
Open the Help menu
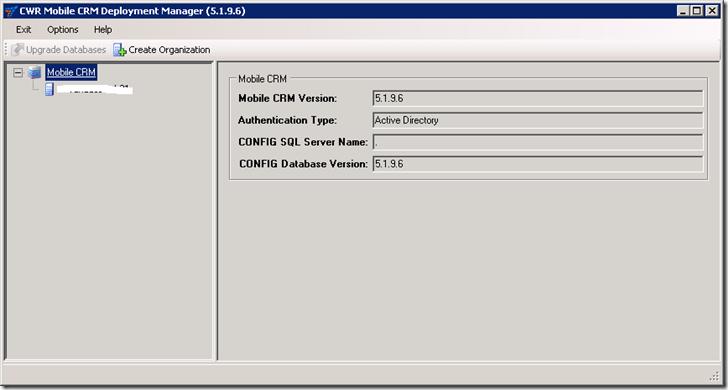click(x=103, y=30)
